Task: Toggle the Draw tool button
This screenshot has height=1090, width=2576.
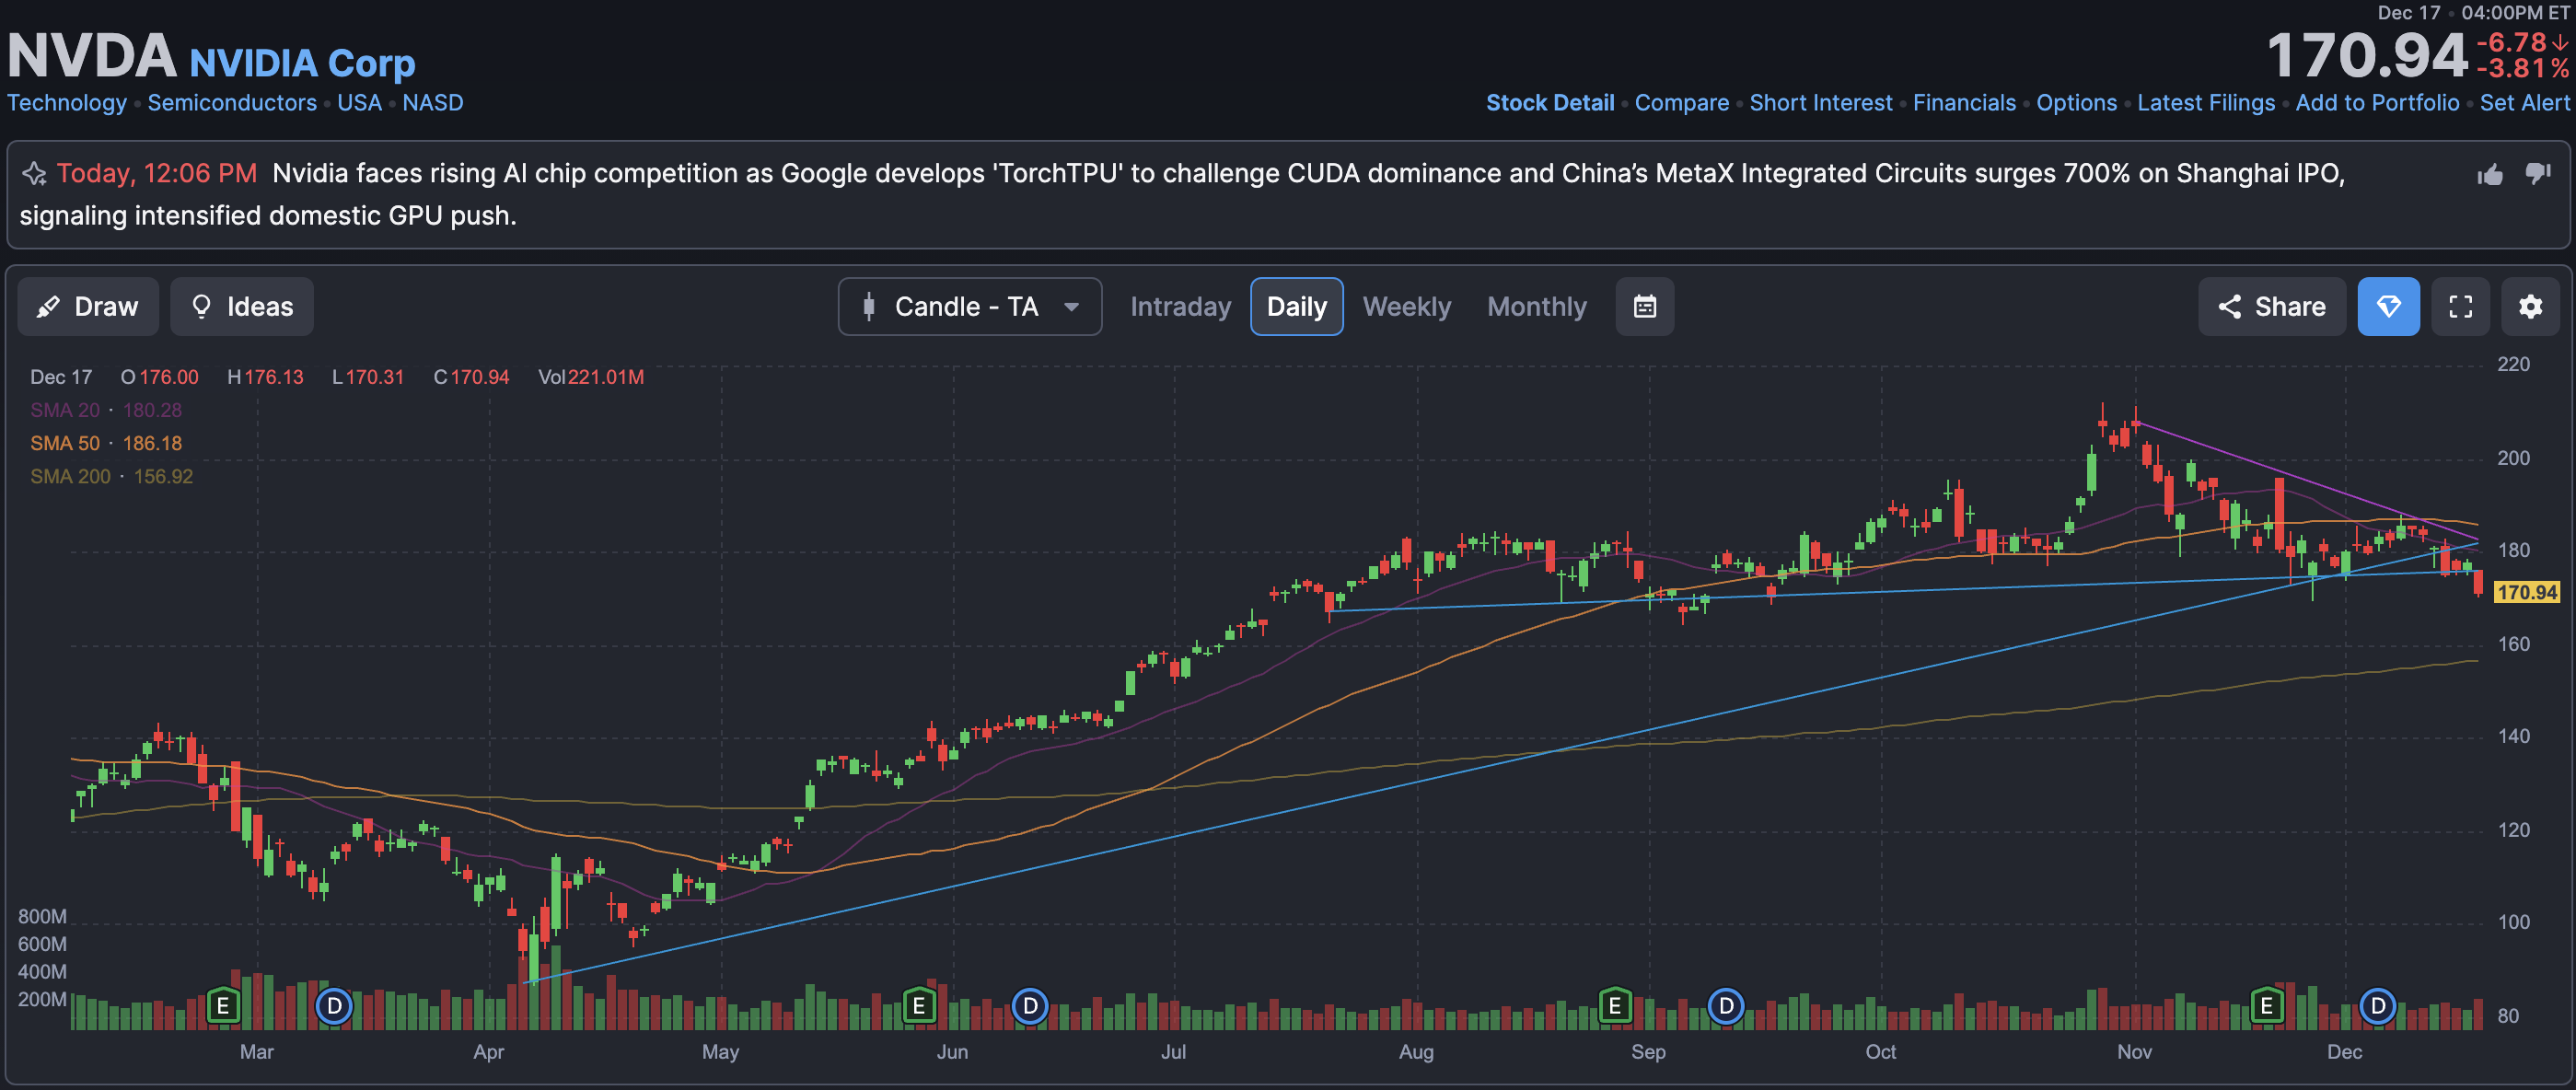Action: tap(88, 306)
